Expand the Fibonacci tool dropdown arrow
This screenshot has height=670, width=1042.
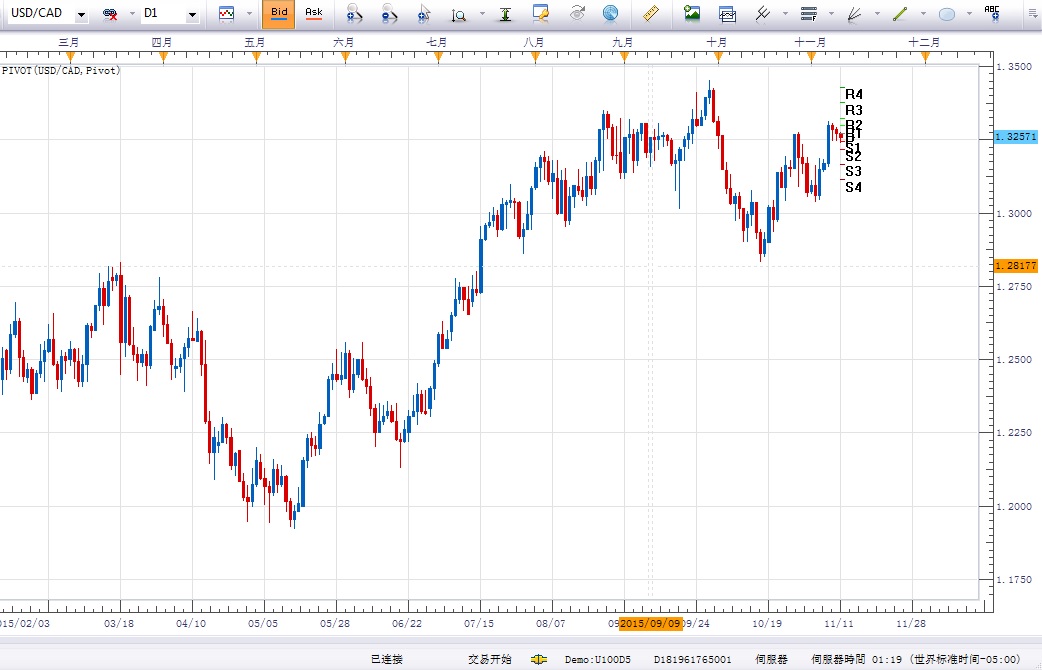[x=831, y=14]
